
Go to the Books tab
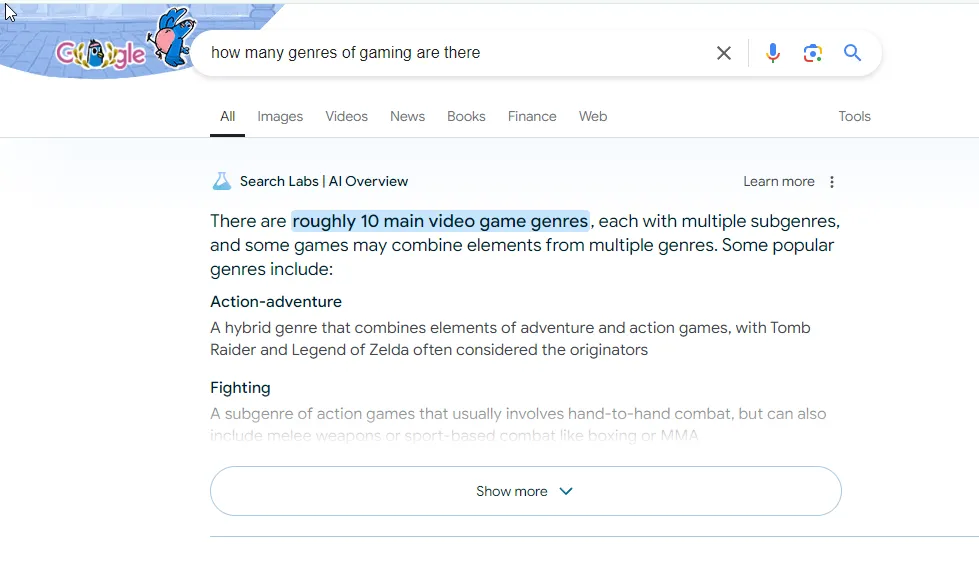[x=466, y=117]
